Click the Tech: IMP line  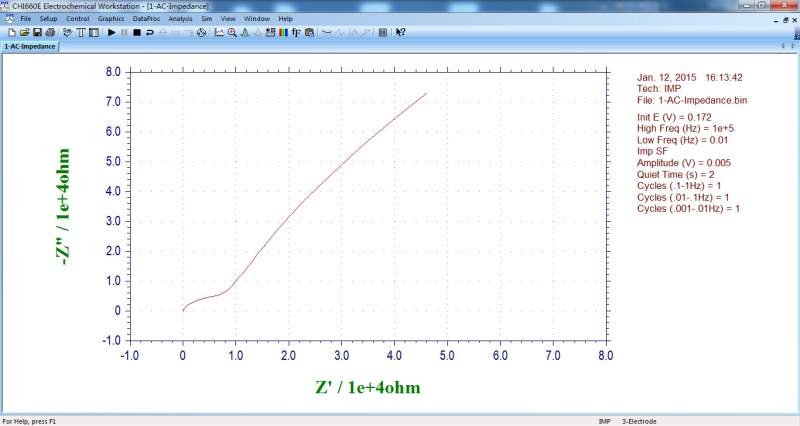point(659,89)
